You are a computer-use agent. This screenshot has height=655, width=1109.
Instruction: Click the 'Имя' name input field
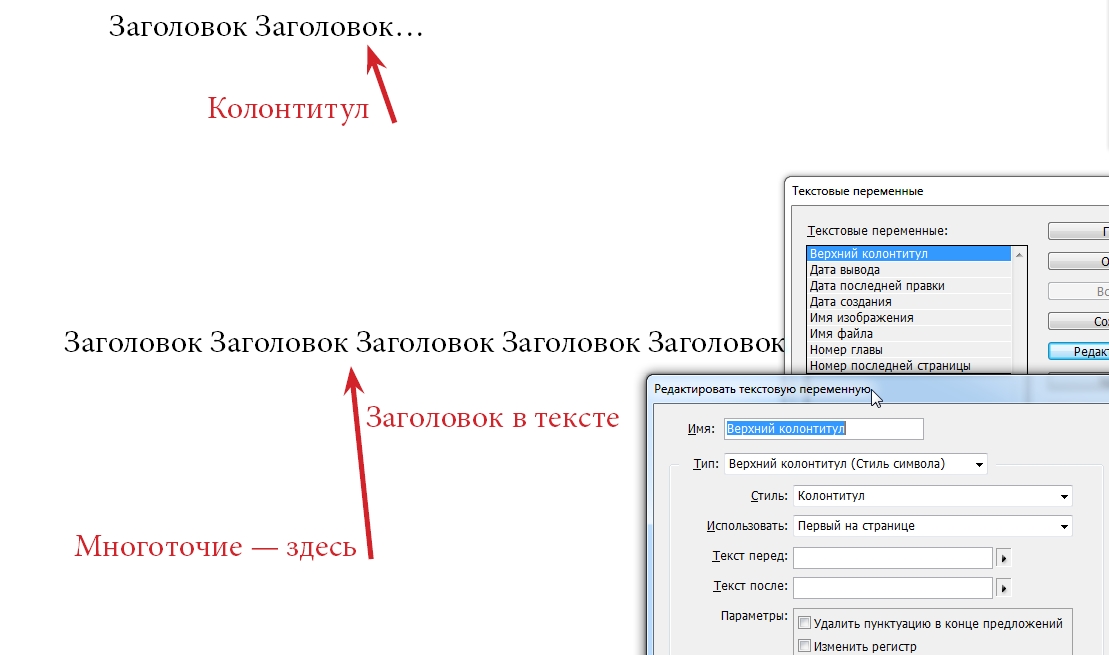823,429
